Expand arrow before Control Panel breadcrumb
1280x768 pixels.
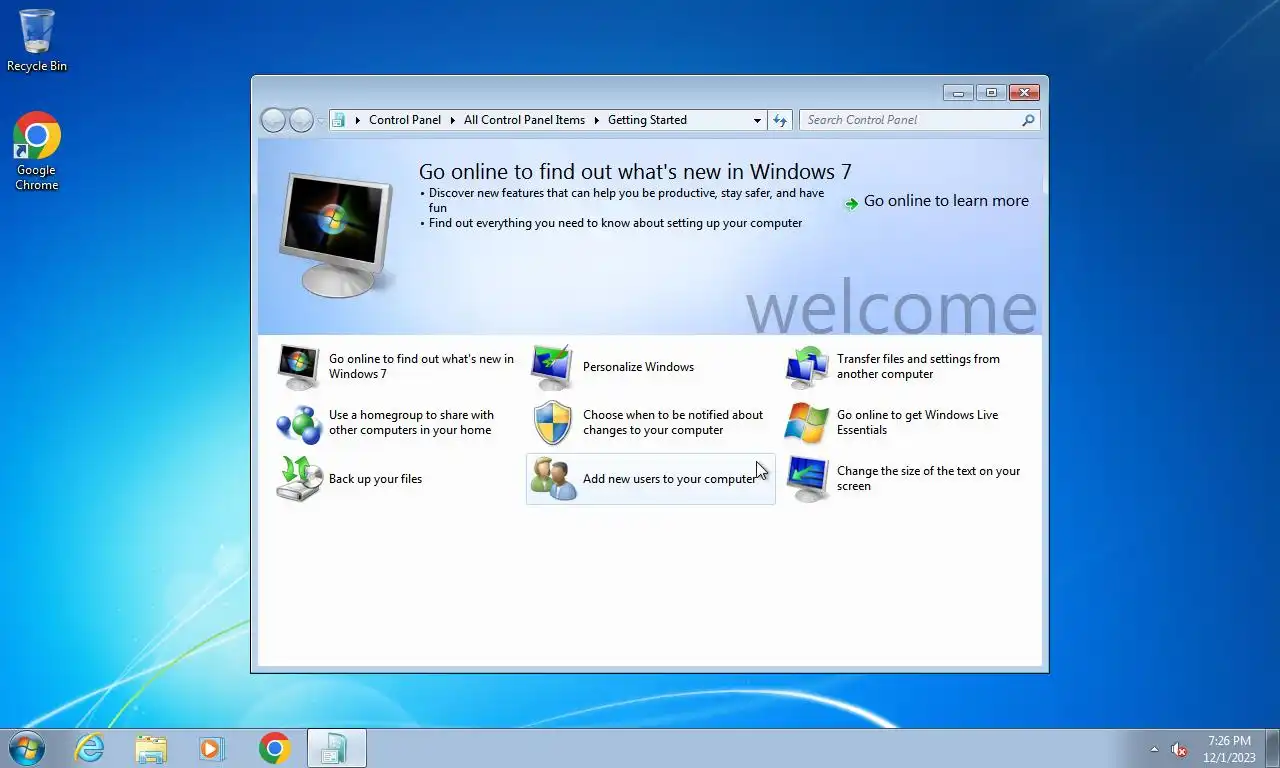tap(358, 120)
